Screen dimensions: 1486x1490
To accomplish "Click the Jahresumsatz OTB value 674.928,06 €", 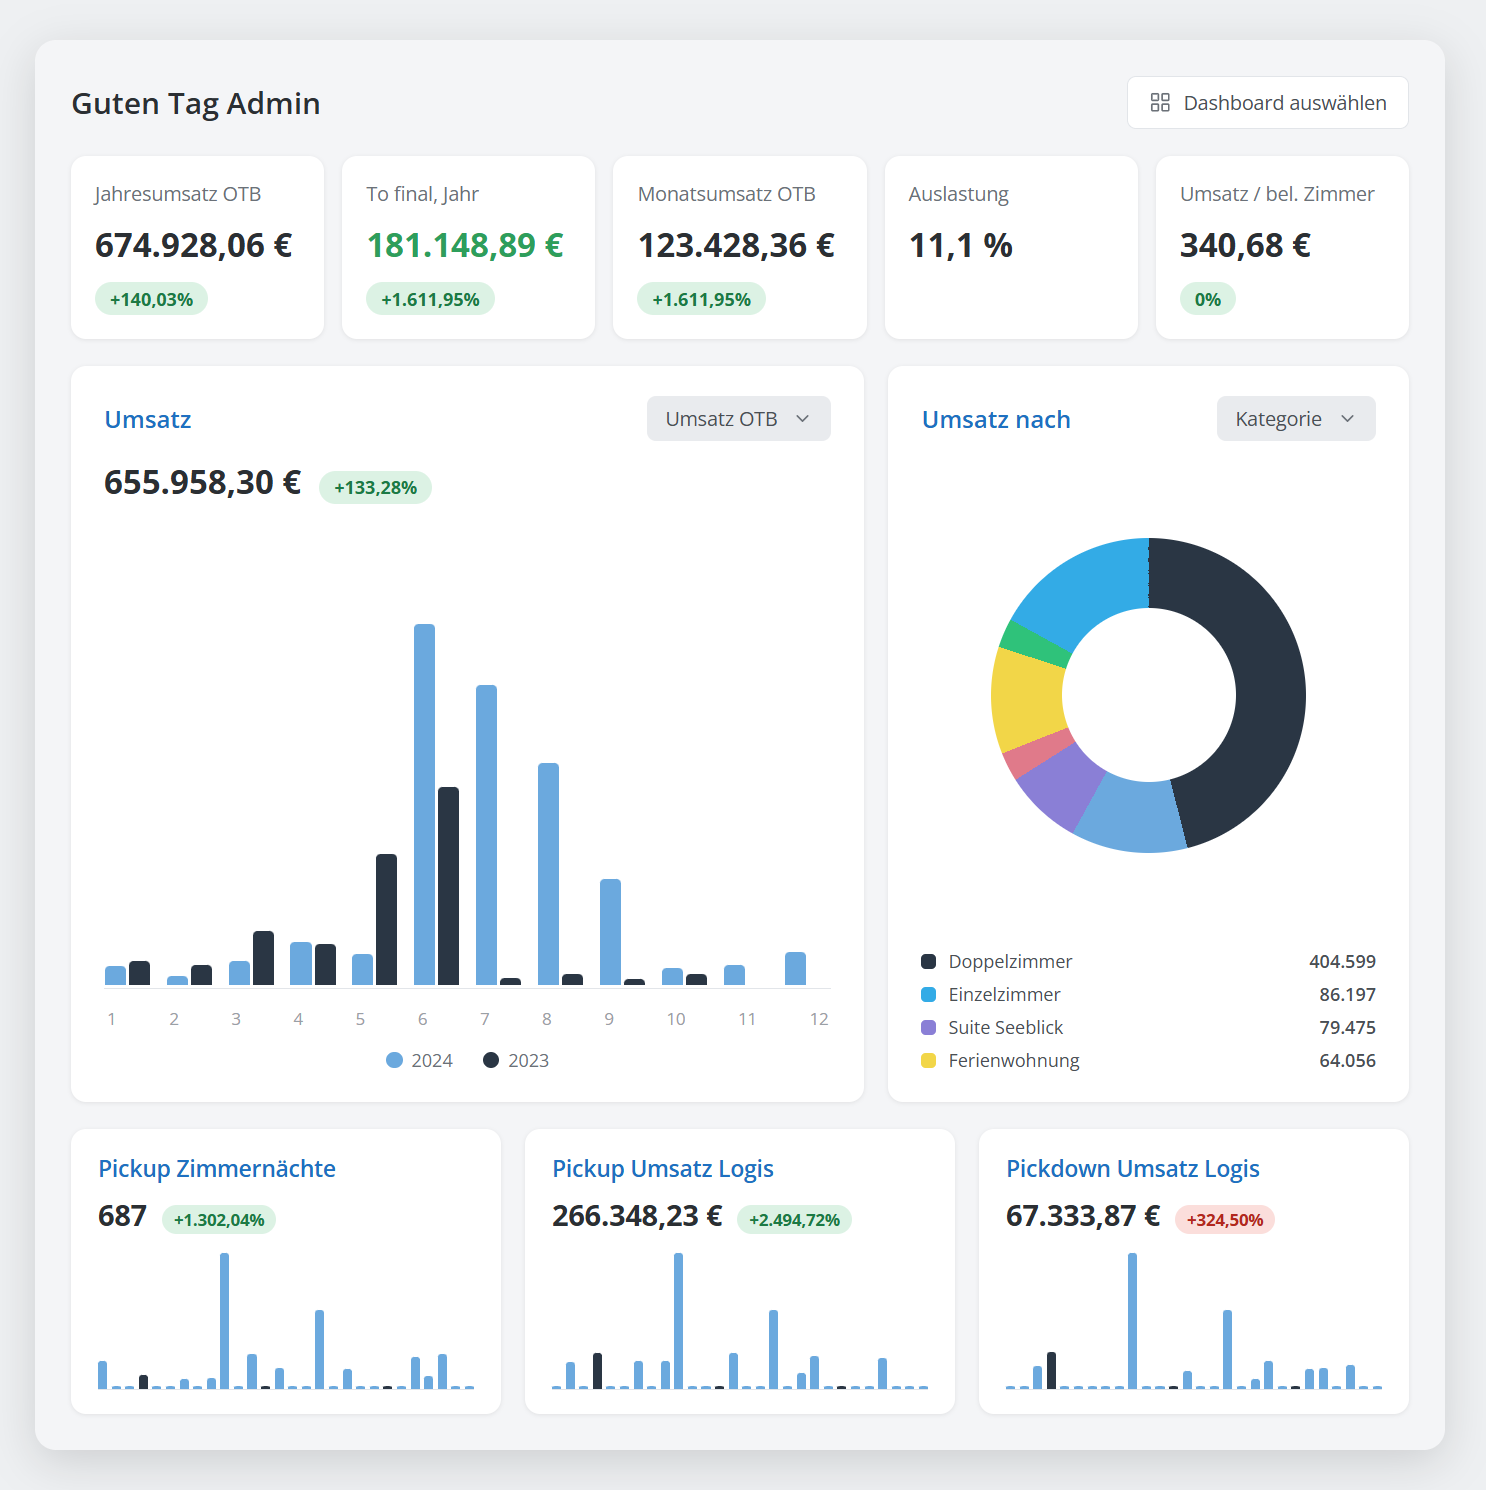I will point(194,245).
